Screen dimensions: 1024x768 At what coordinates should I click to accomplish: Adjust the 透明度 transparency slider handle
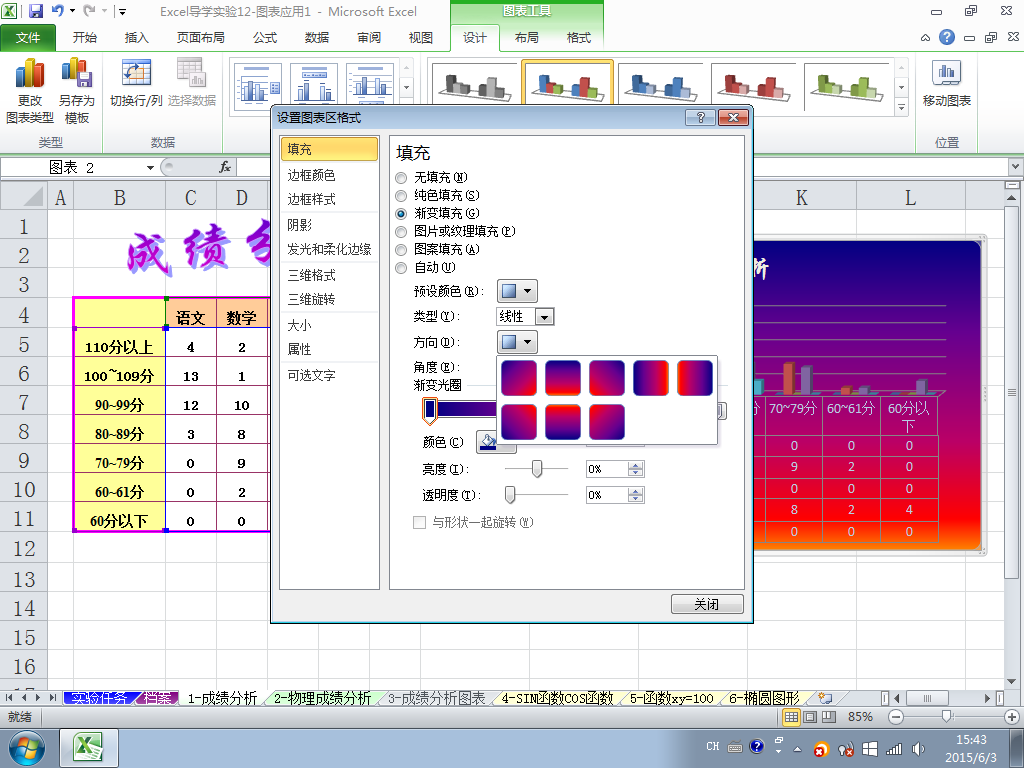pyautogui.click(x=510, y=495)
